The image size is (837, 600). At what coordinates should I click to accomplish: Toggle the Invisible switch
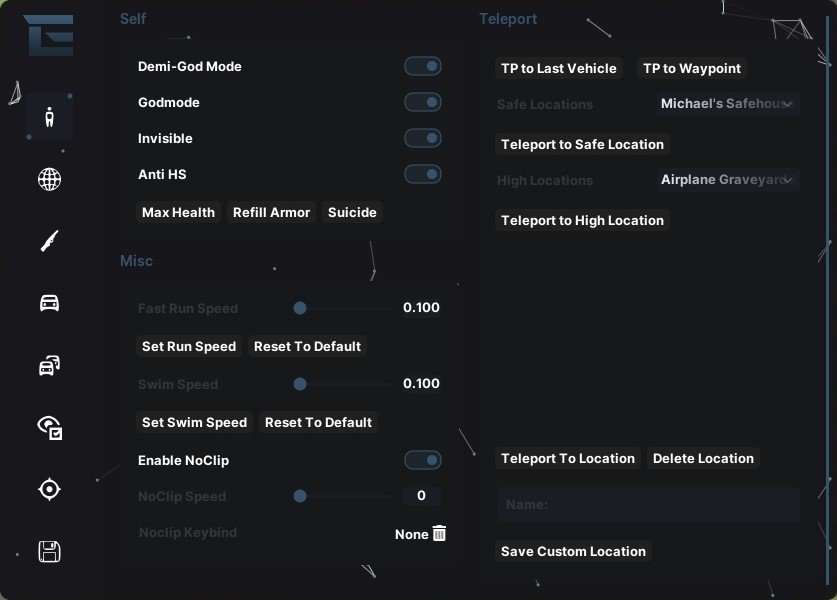point(423,138)
